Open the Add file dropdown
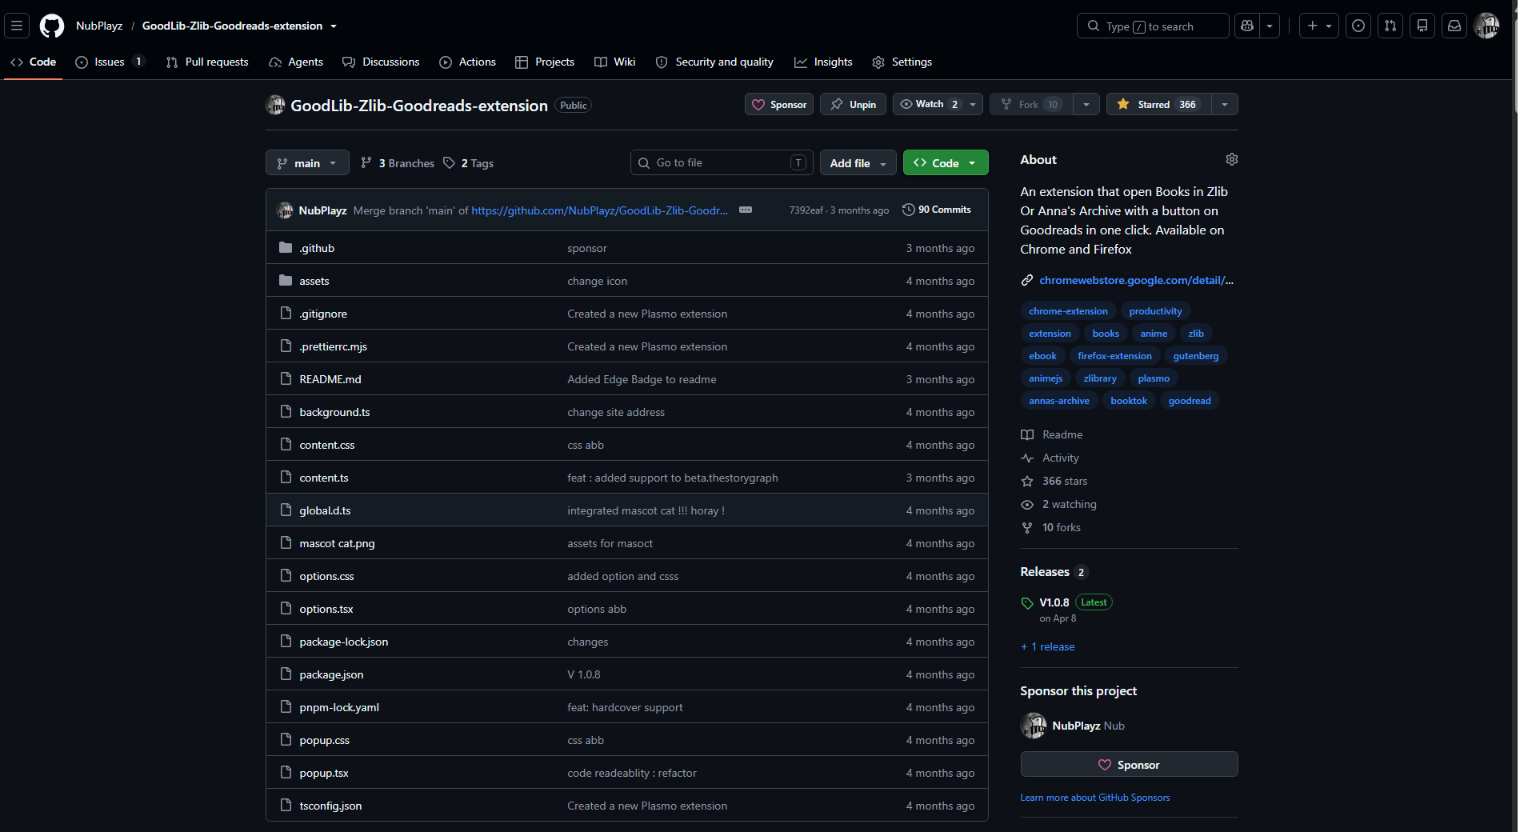Viewport: 1518px width, 832px height. 858,163
